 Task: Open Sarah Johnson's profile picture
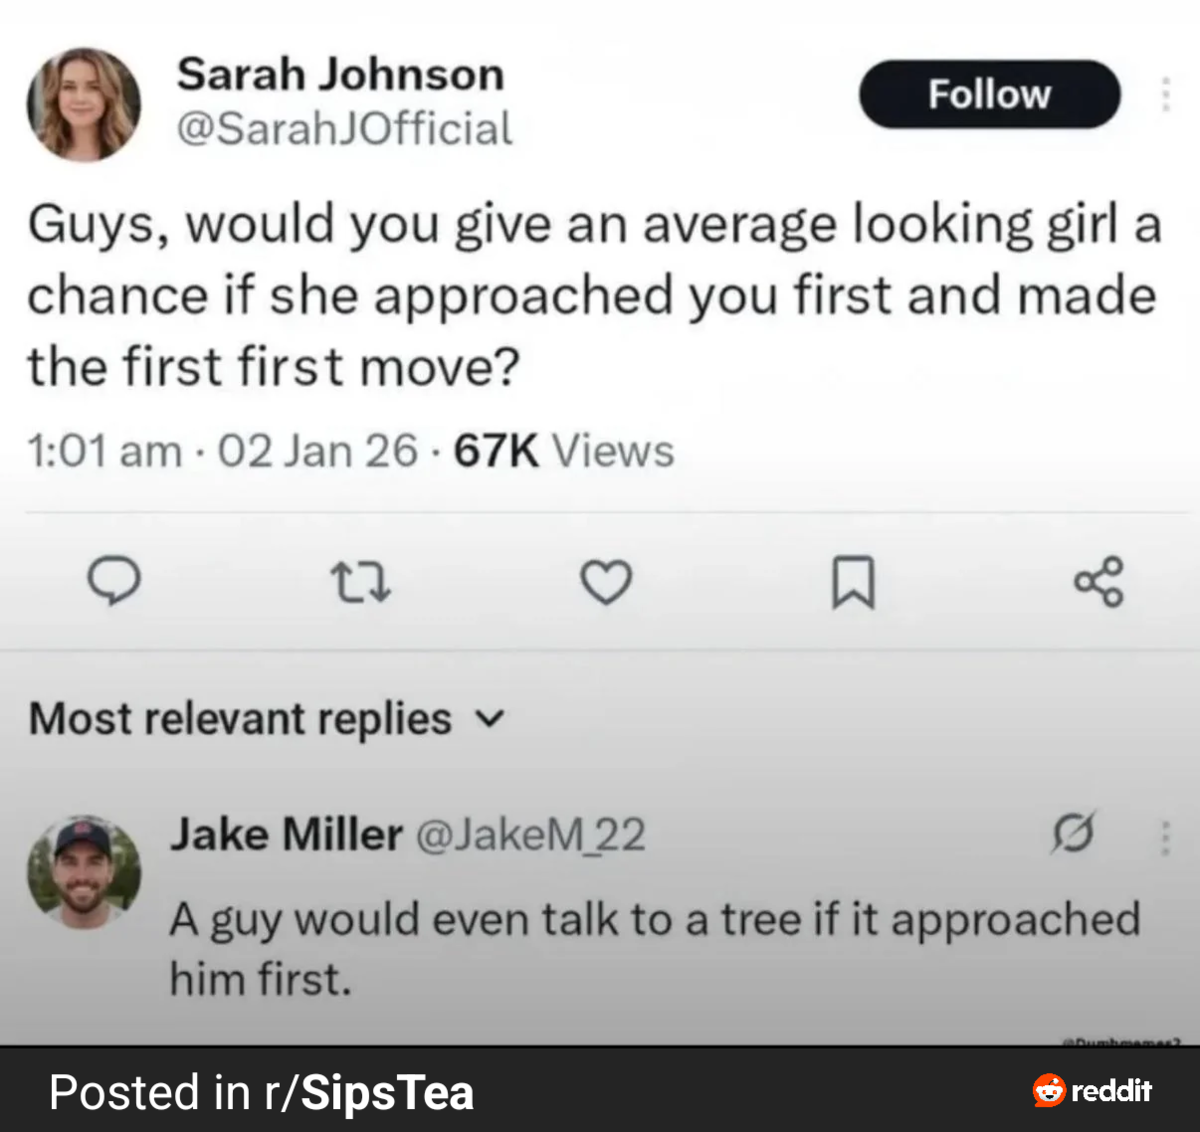point(84,105)
